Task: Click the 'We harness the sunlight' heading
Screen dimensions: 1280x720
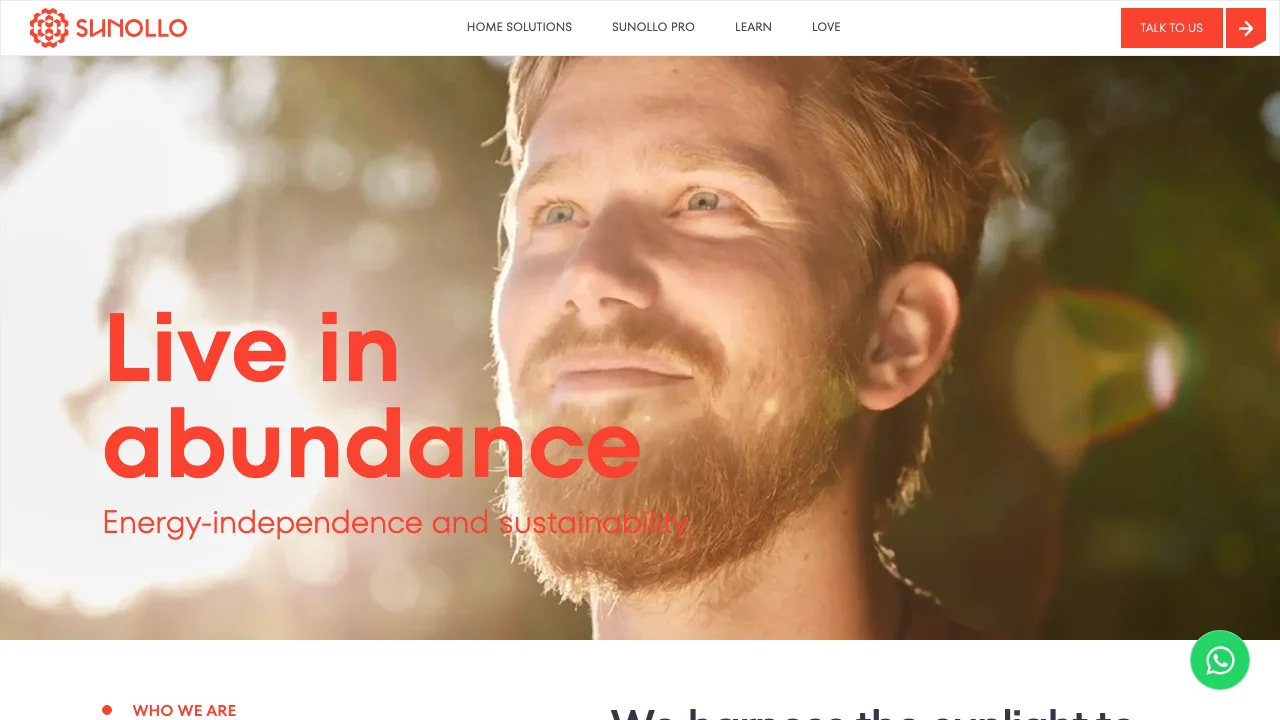Action: [x=872, y=712]
